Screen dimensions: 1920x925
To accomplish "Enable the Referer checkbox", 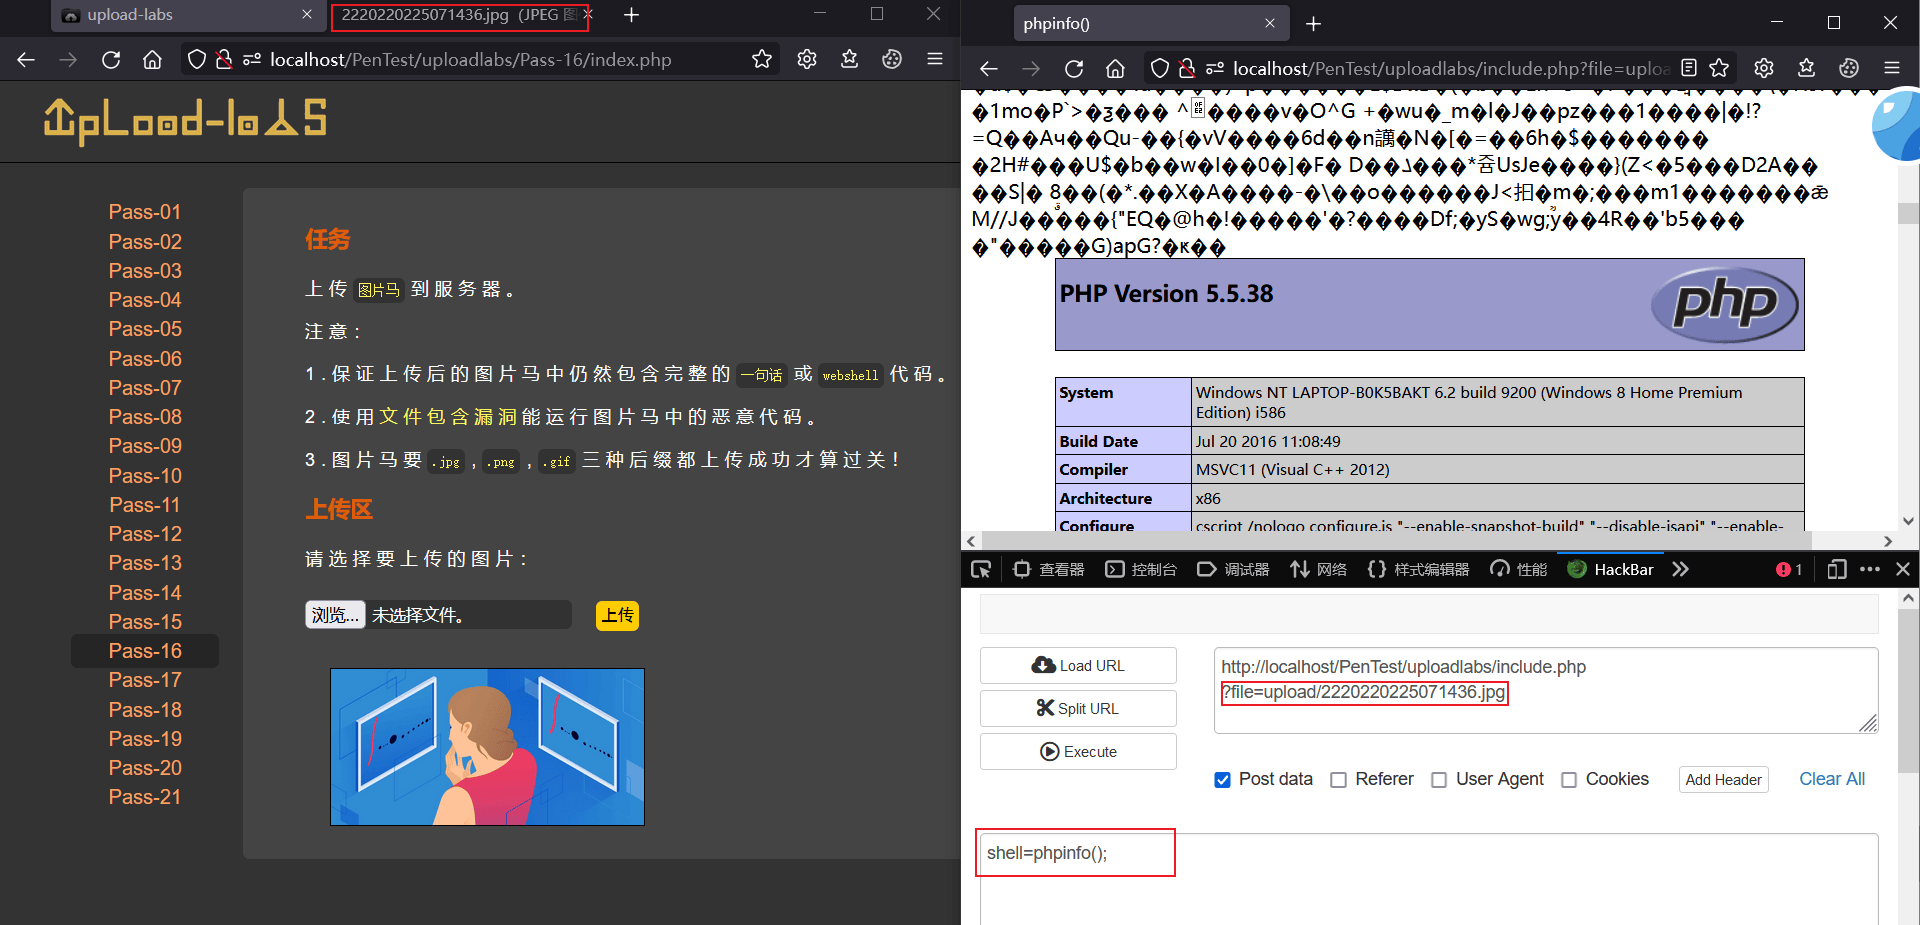I will (1338, 780).
